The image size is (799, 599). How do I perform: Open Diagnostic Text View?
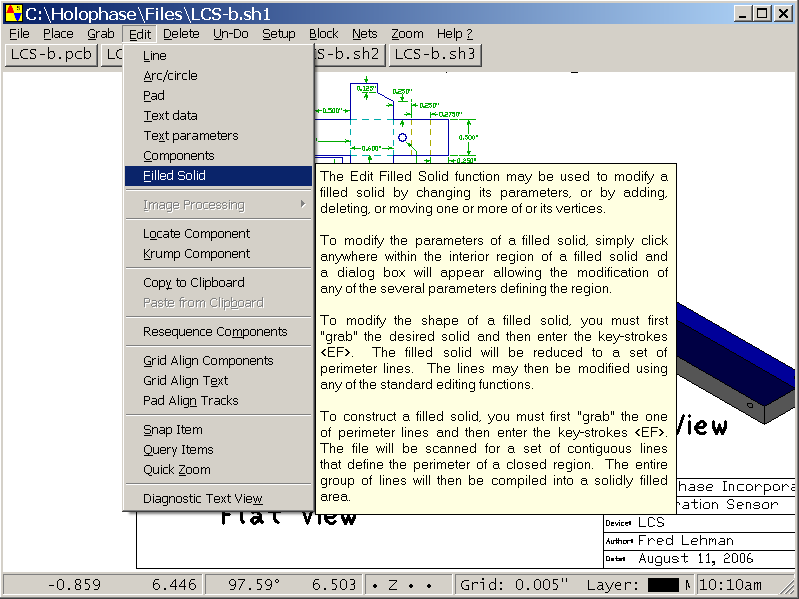point(202,499)
